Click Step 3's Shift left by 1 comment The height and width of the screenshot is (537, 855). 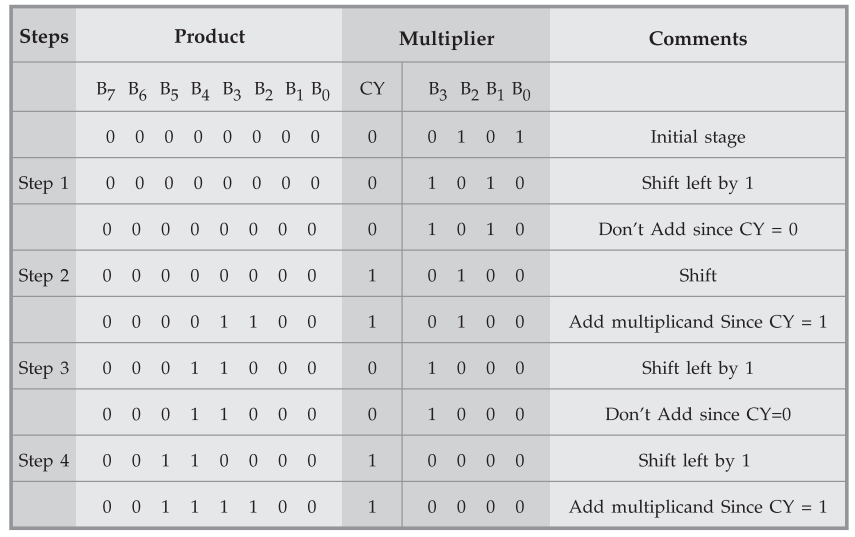pos(697,368)
